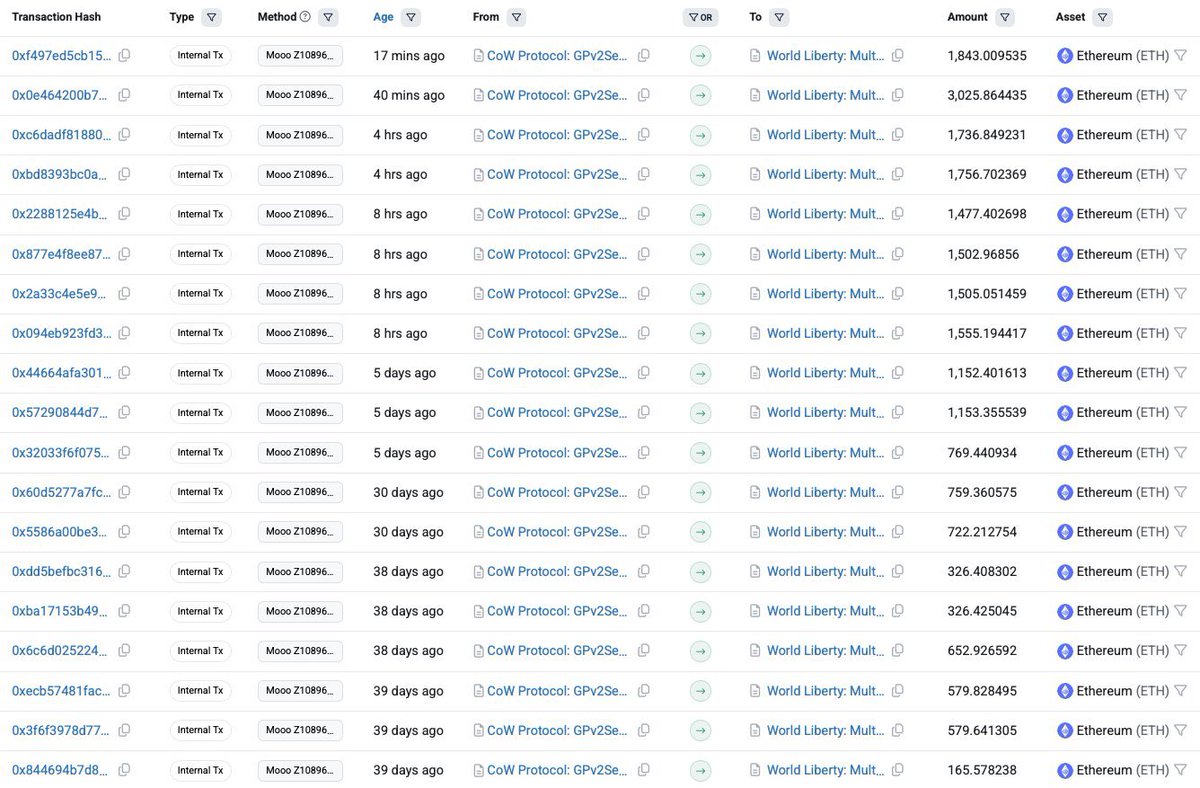Open Age column filter
Screen dimensions: 1200x788
[x=411, y=17]
